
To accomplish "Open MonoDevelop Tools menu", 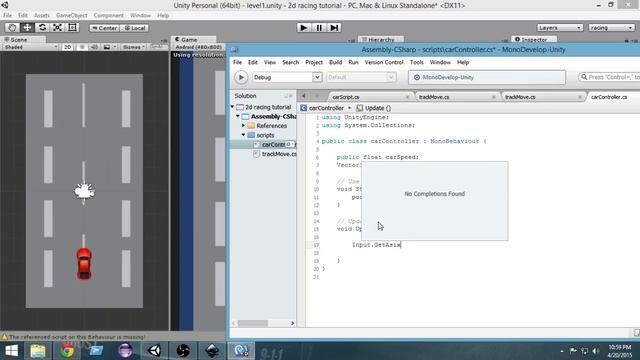I will coord(417,62).
